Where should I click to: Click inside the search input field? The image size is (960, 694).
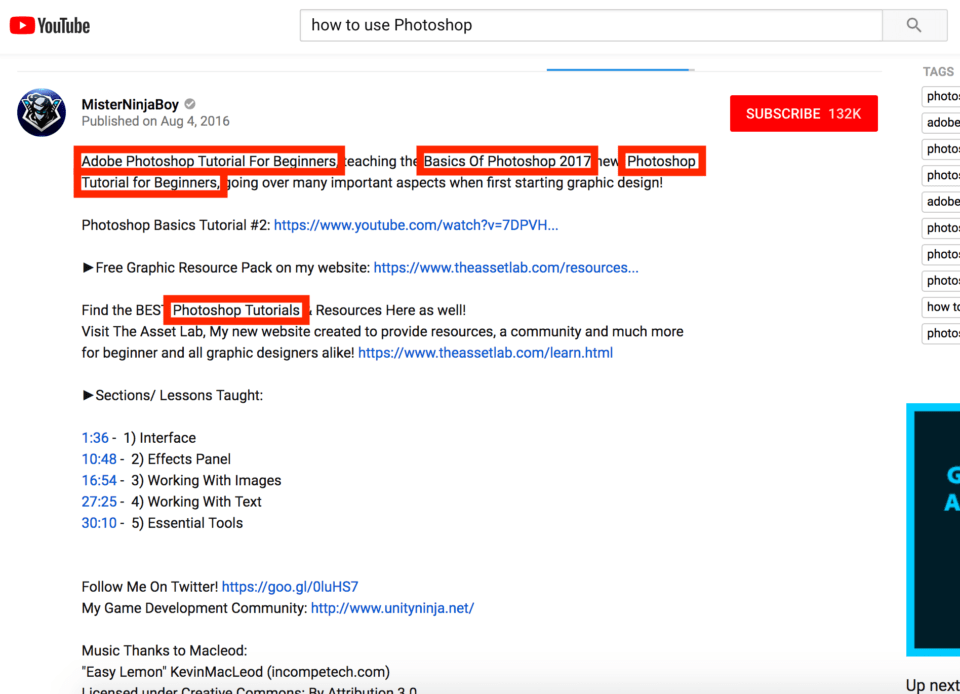[590, 25]
